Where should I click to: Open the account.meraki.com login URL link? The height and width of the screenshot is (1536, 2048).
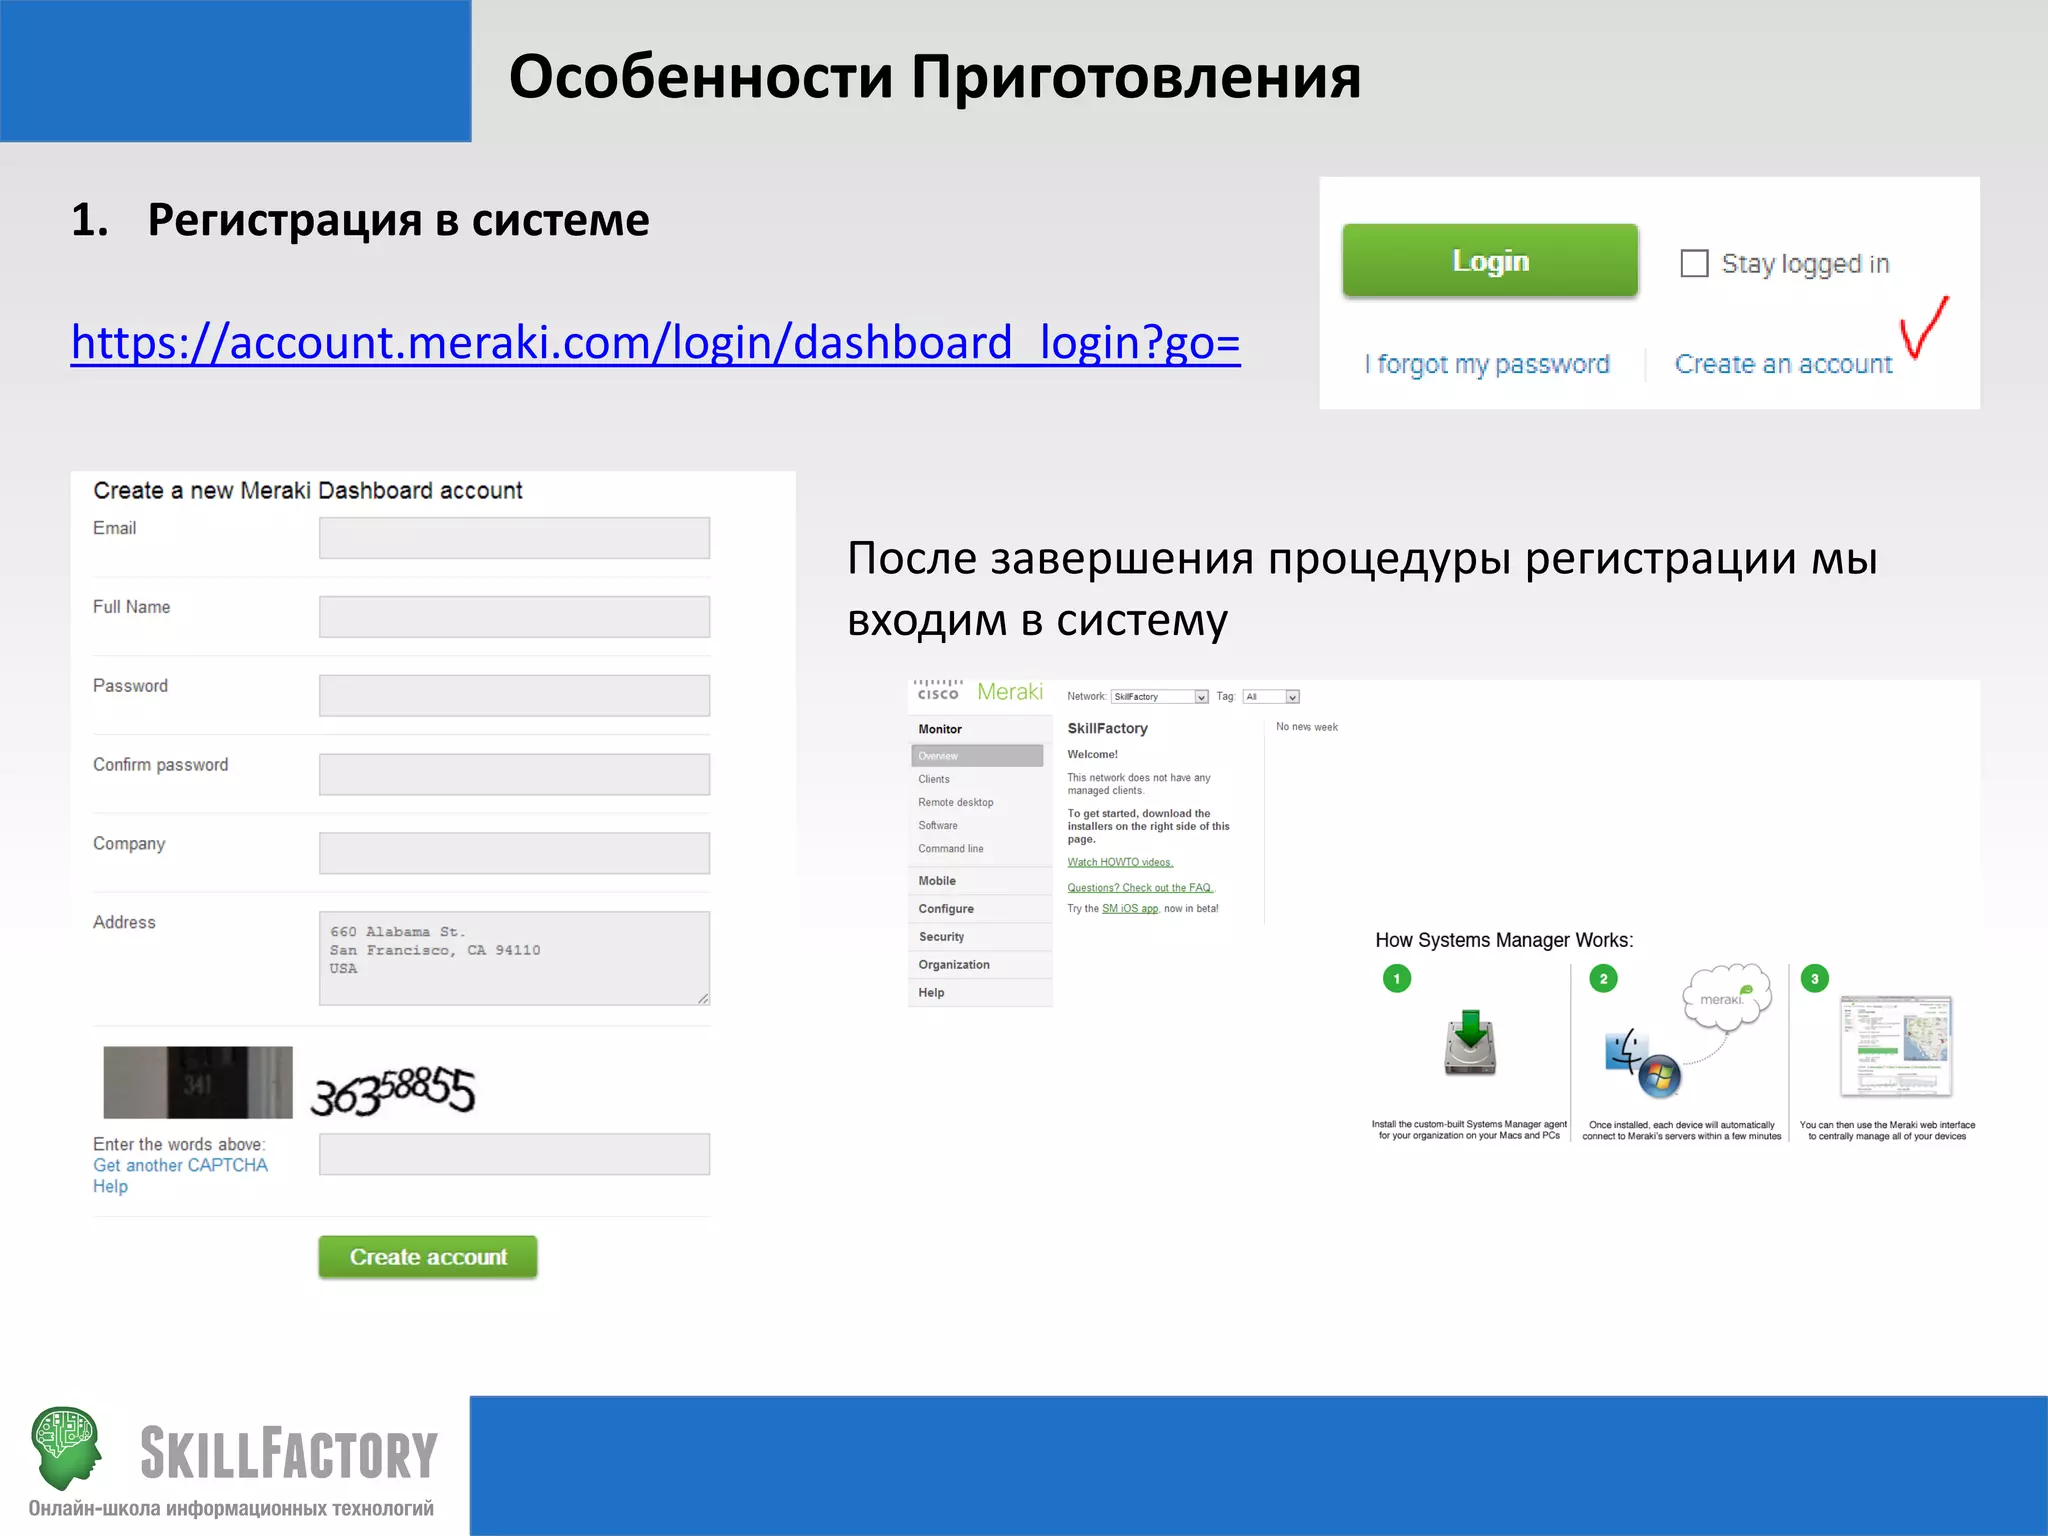[x=656, y=342]
